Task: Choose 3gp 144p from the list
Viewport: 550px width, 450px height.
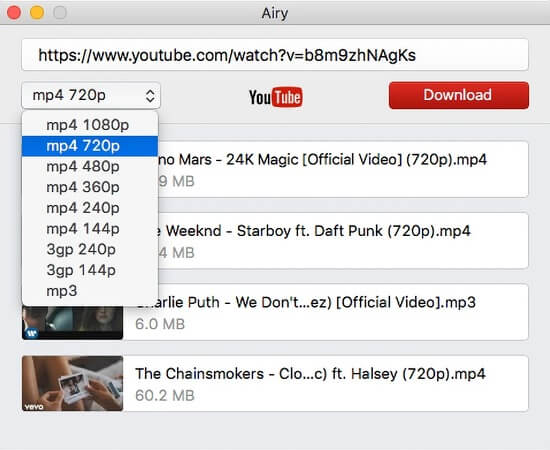Action: [90, 270]
